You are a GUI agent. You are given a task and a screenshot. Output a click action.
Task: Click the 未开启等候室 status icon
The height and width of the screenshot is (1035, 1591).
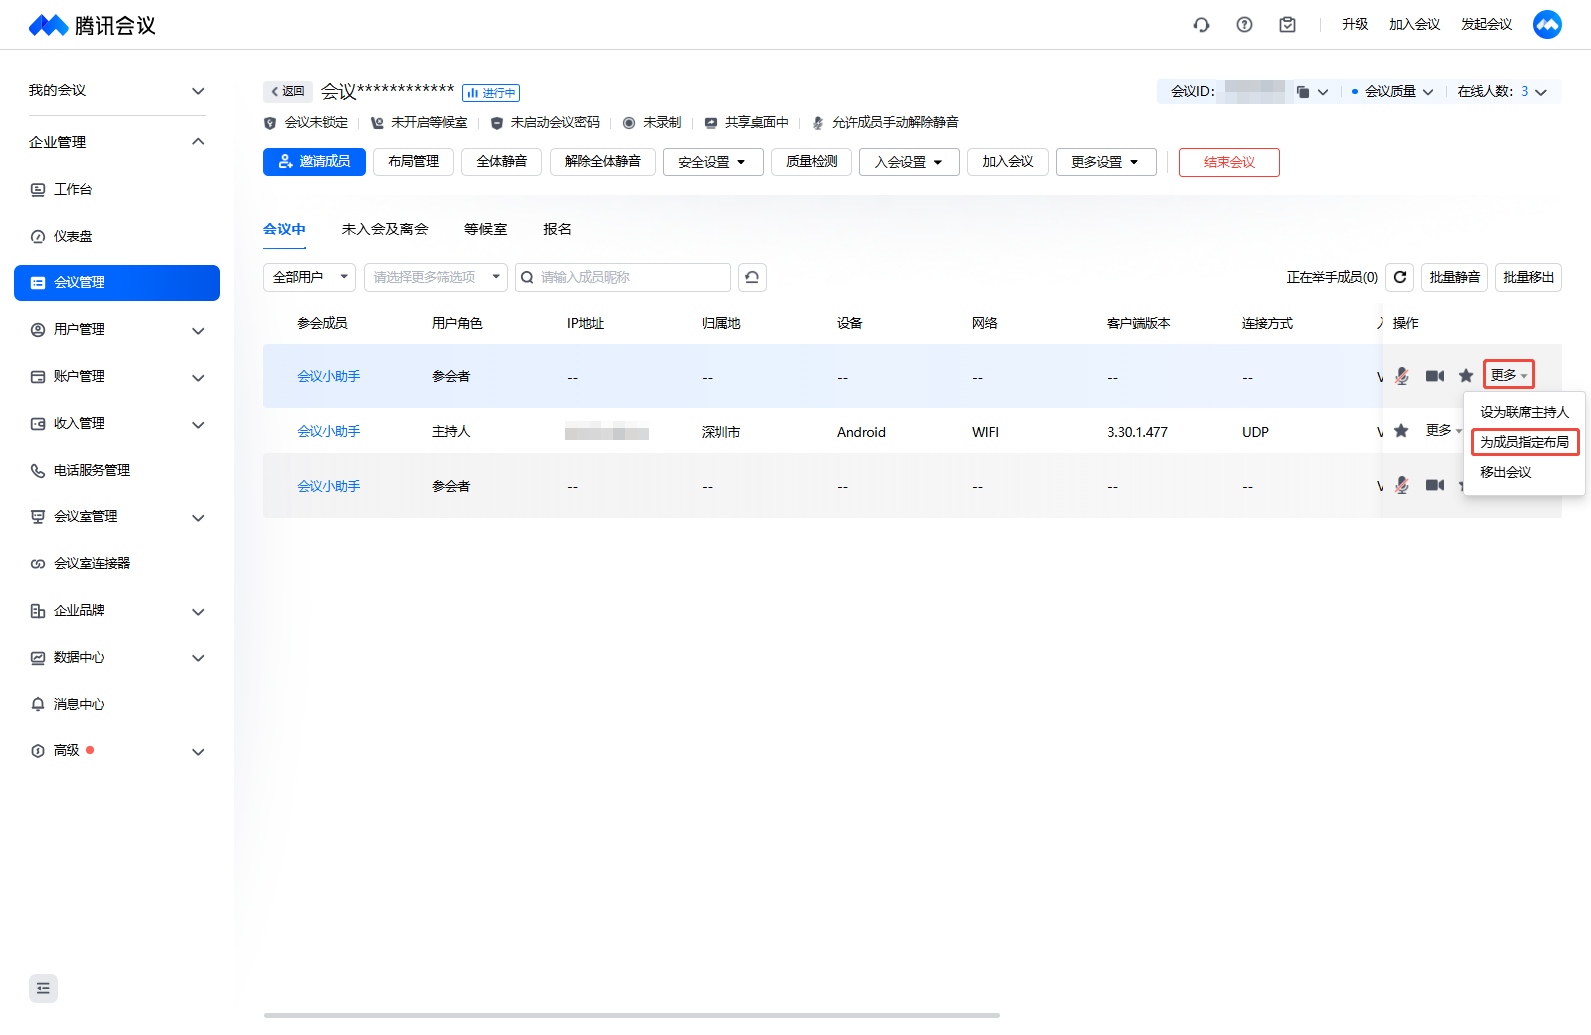(377, 123)
